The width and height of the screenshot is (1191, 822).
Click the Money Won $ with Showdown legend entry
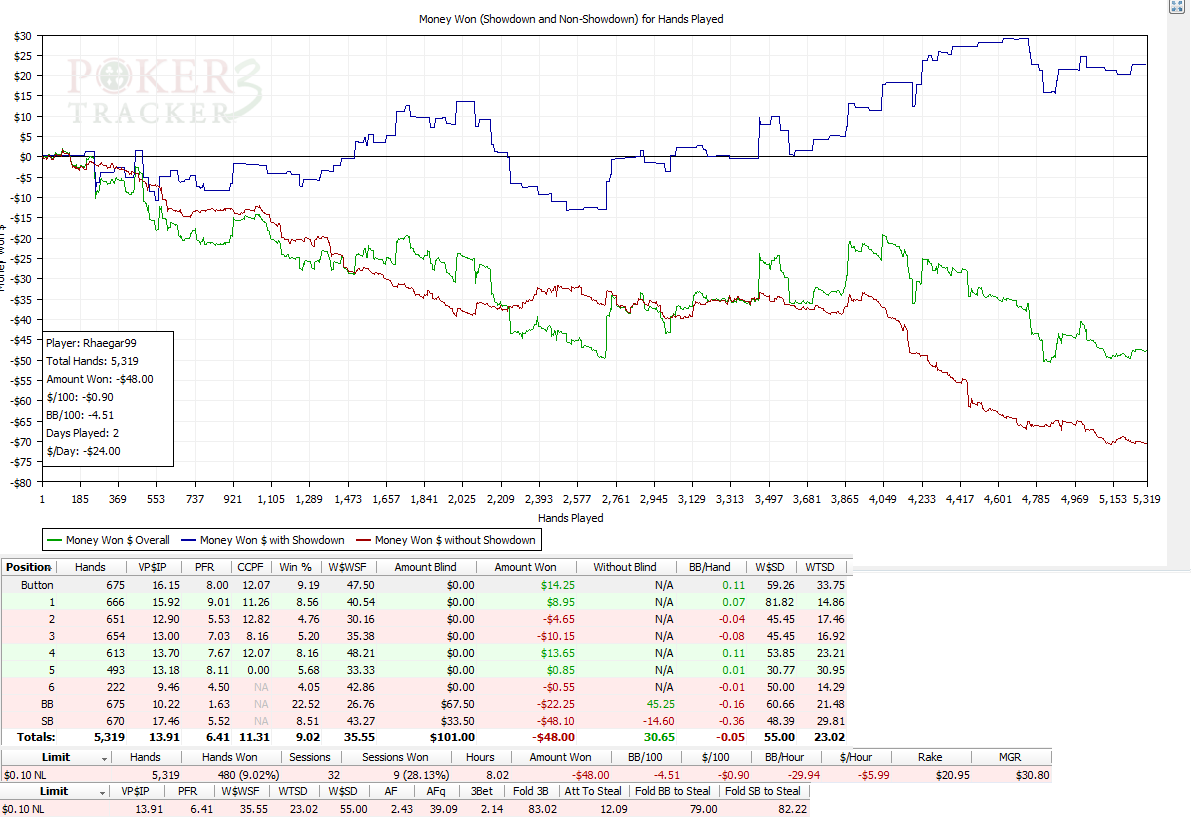pyautogui.click(x=264, y=540)
